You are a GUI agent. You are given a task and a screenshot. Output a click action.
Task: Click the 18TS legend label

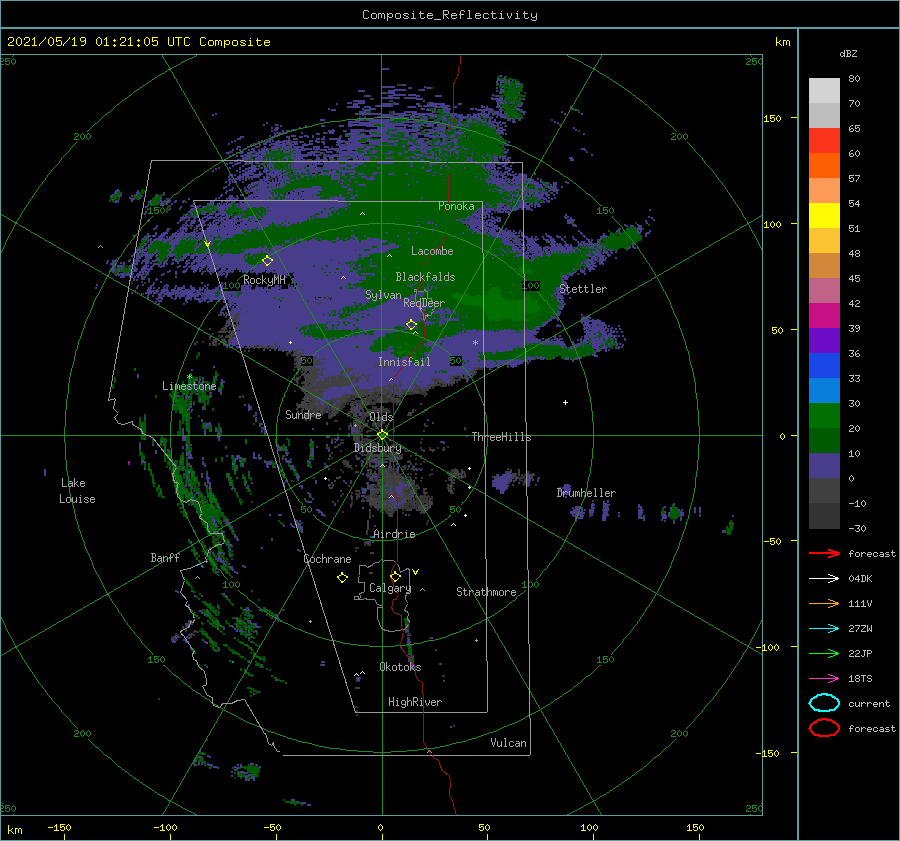tap(860, 679)
